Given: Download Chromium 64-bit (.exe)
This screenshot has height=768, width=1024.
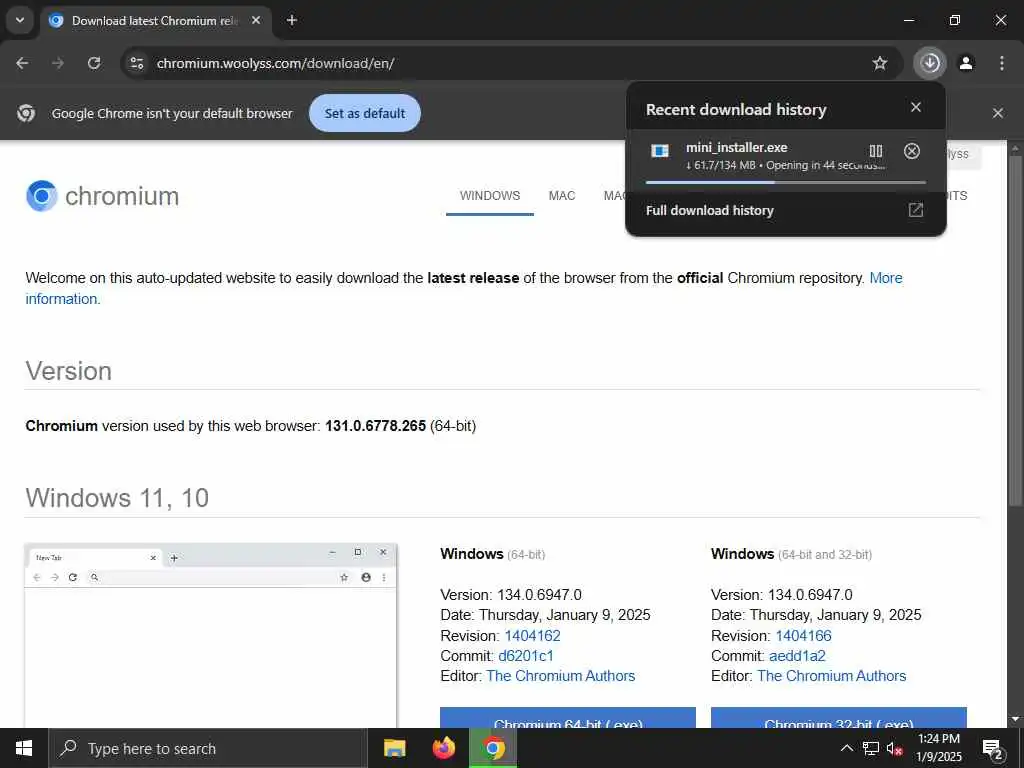Looking at the screenshot, I should 568,718.
